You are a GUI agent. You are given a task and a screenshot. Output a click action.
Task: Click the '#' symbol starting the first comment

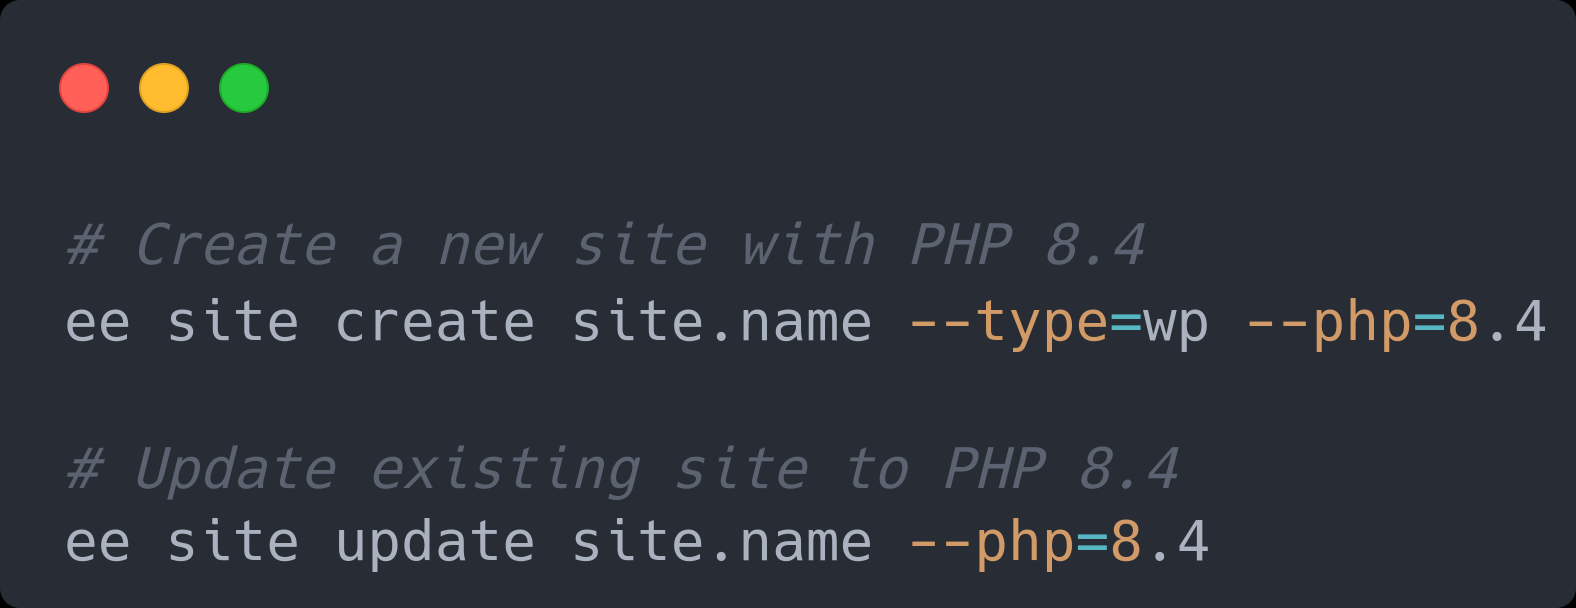click(x=85, y=246)
